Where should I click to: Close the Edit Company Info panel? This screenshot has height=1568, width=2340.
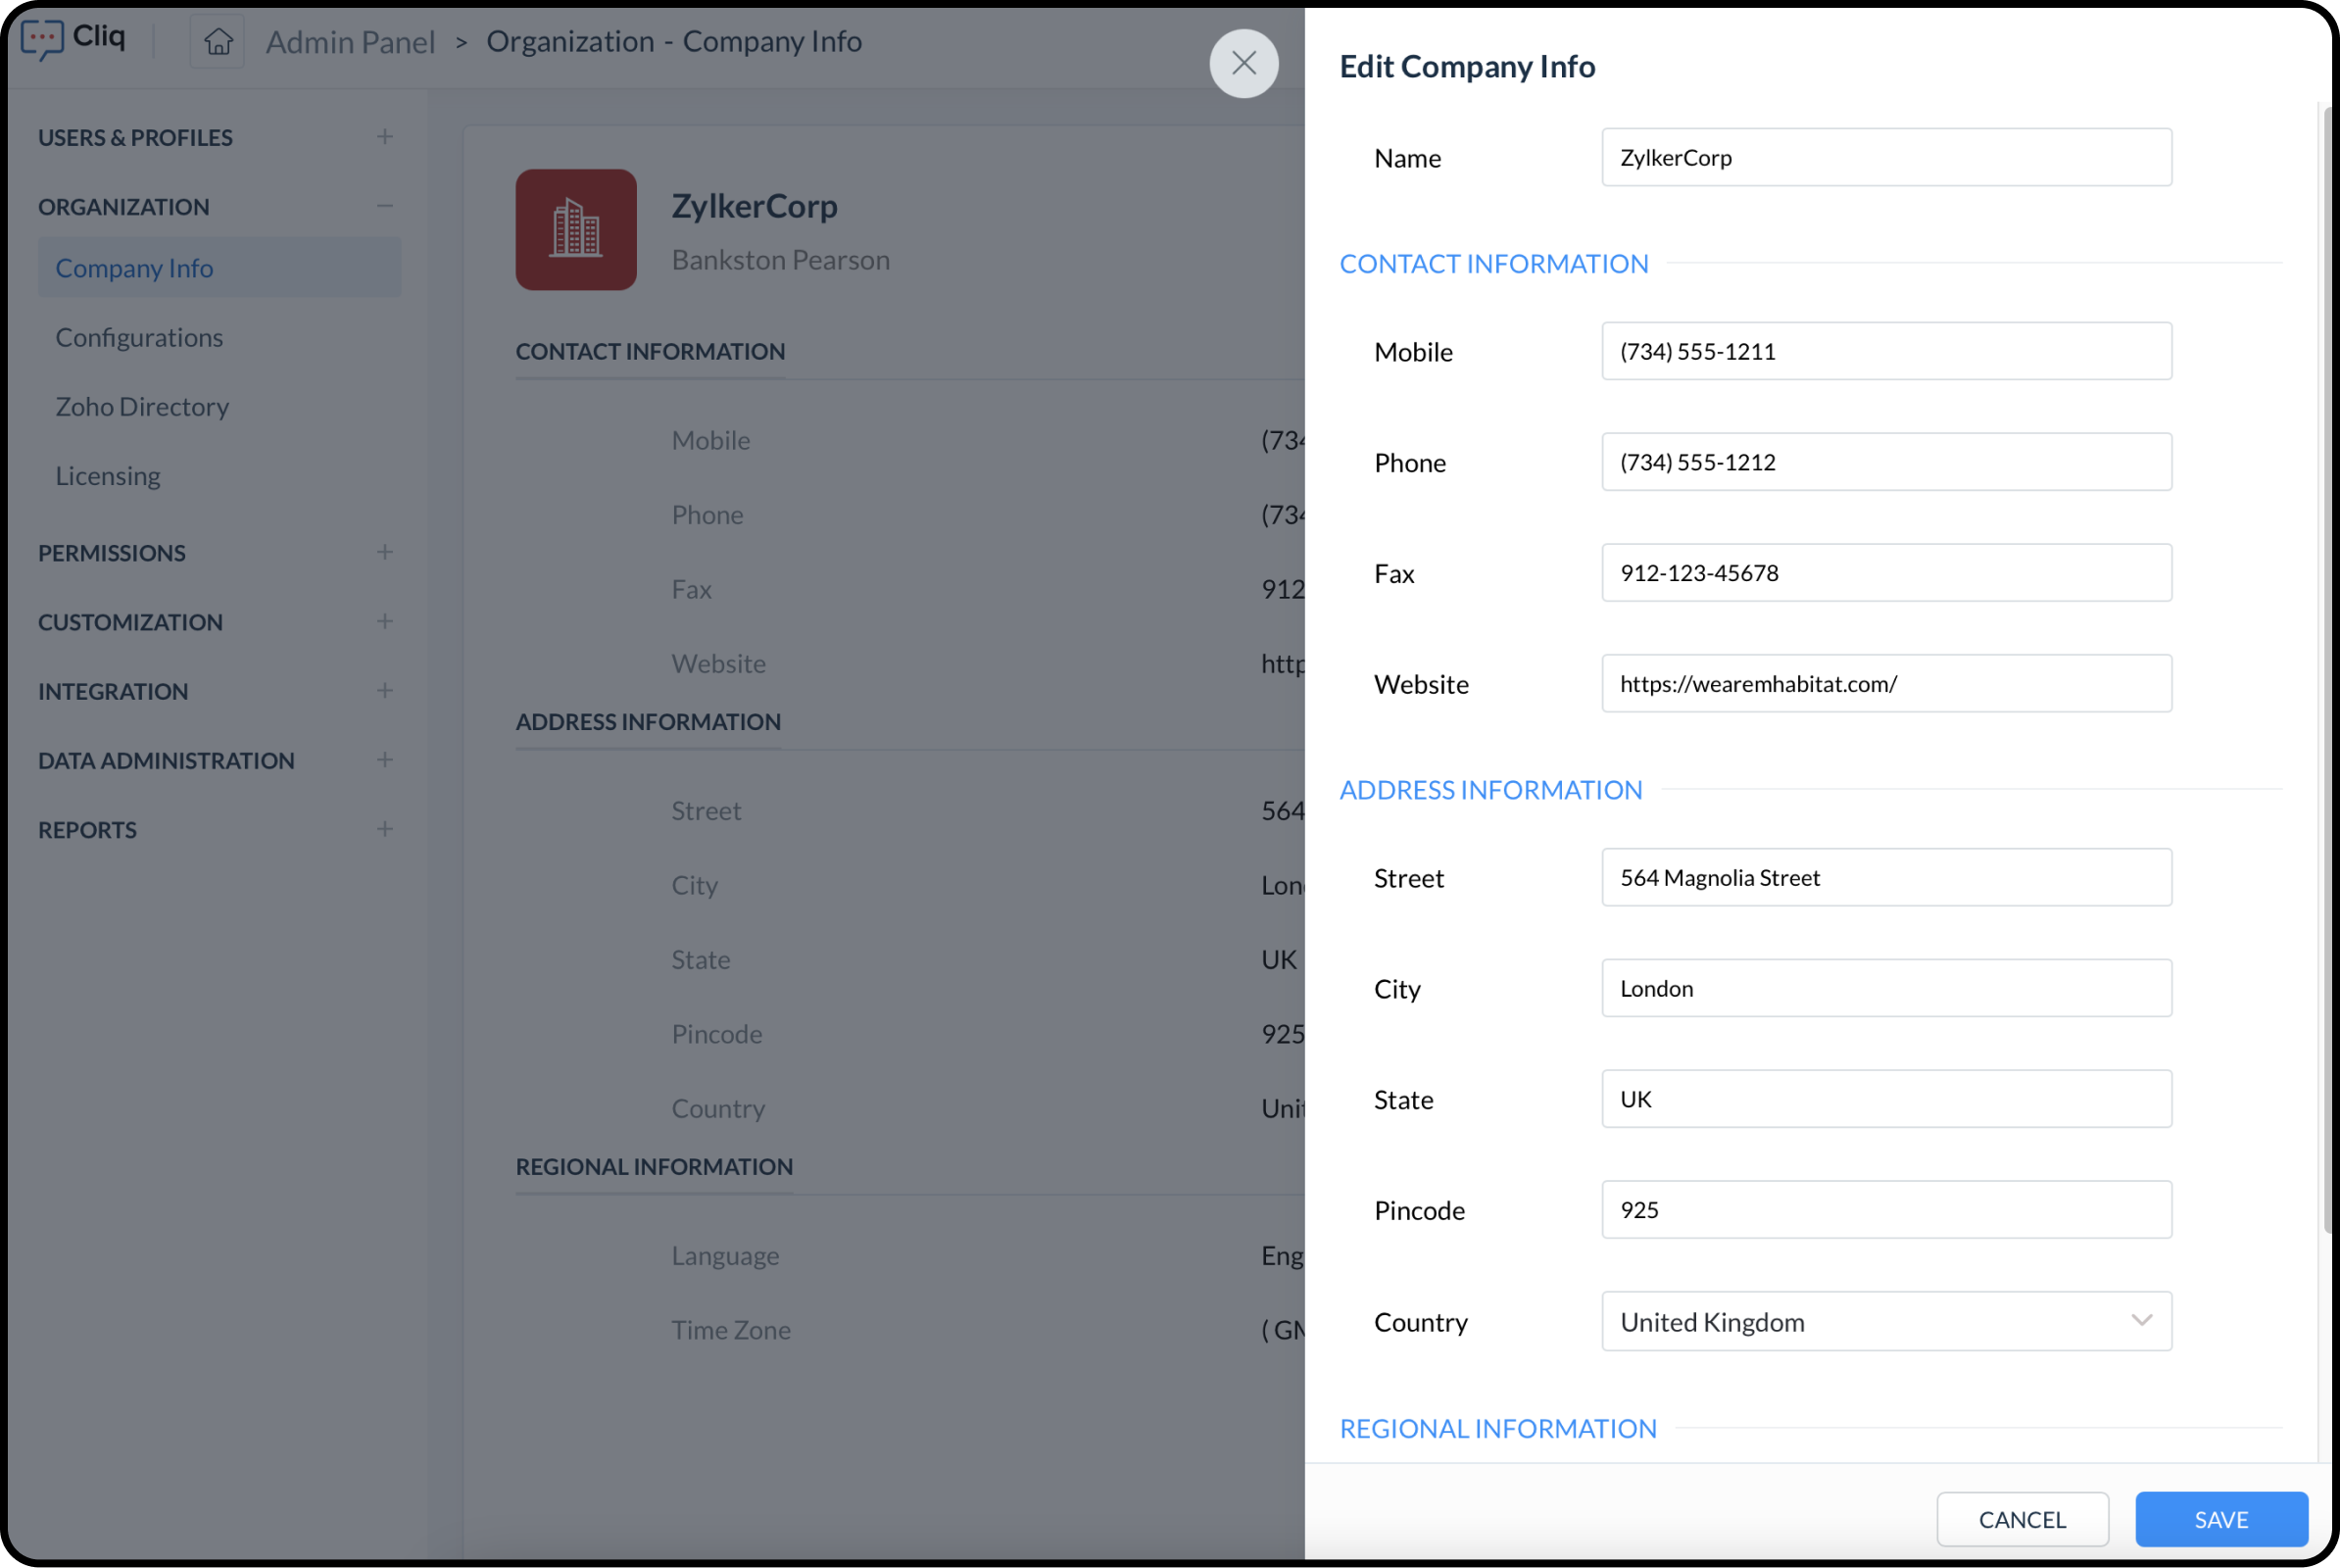pos(1243,63)
